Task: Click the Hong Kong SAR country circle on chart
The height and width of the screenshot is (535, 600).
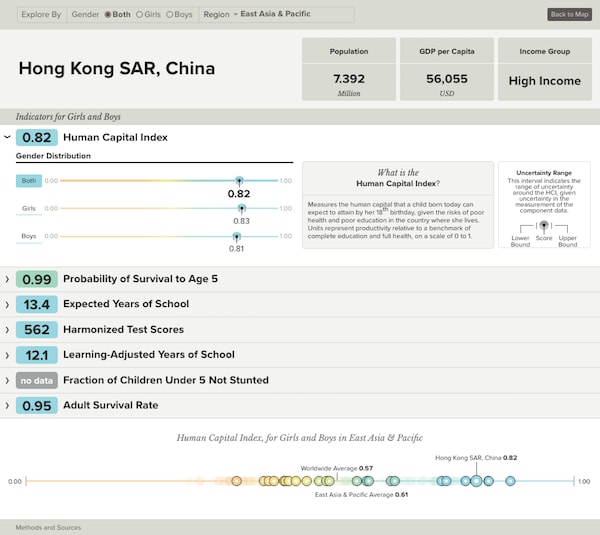Action: click(476, 481)
